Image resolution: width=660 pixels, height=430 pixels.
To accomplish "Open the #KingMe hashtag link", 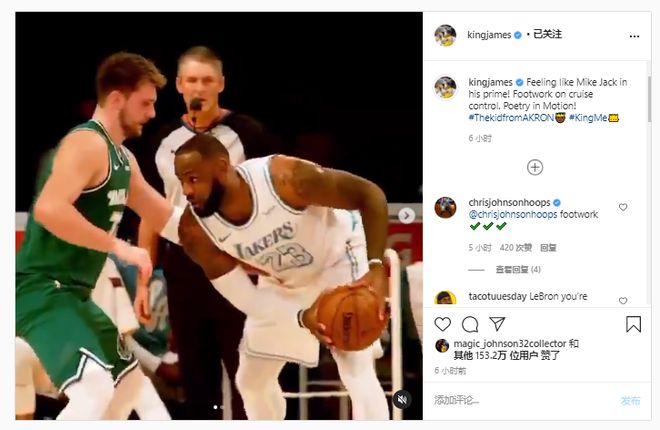I will click(x=588, y=118).
